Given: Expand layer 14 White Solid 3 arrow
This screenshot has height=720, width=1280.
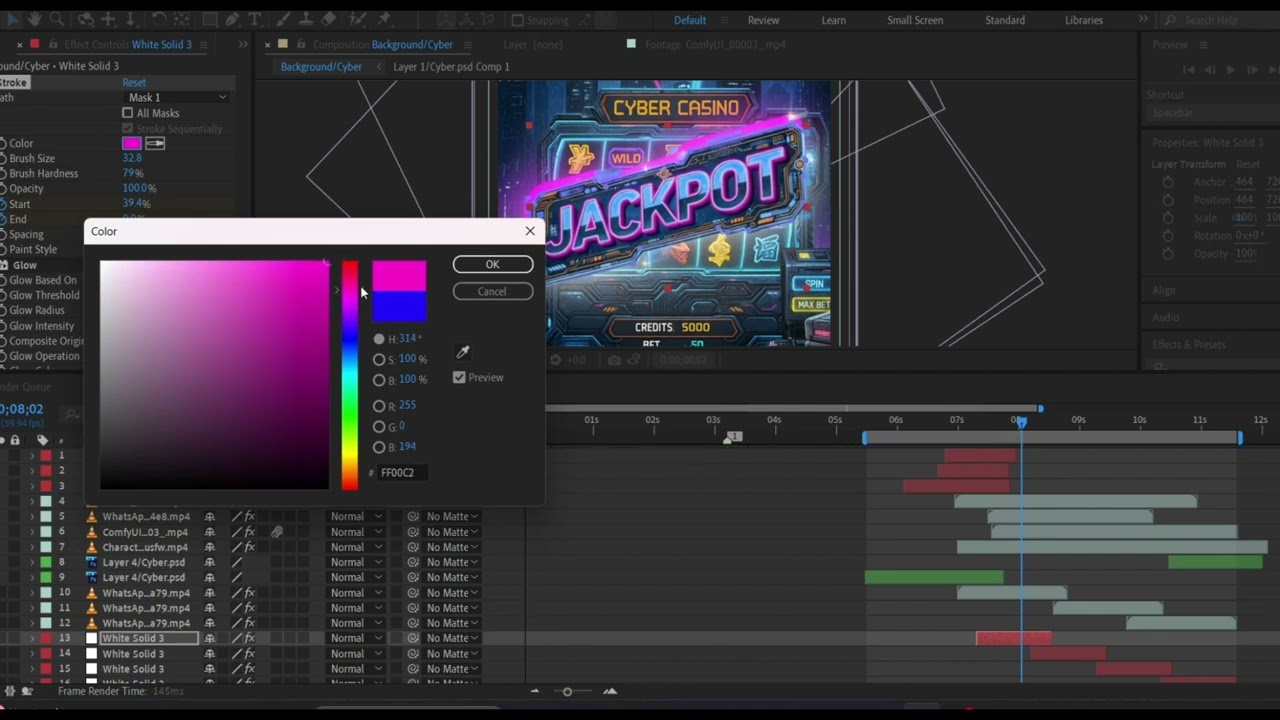Looking at the screenshot, I should coord(31,654).
